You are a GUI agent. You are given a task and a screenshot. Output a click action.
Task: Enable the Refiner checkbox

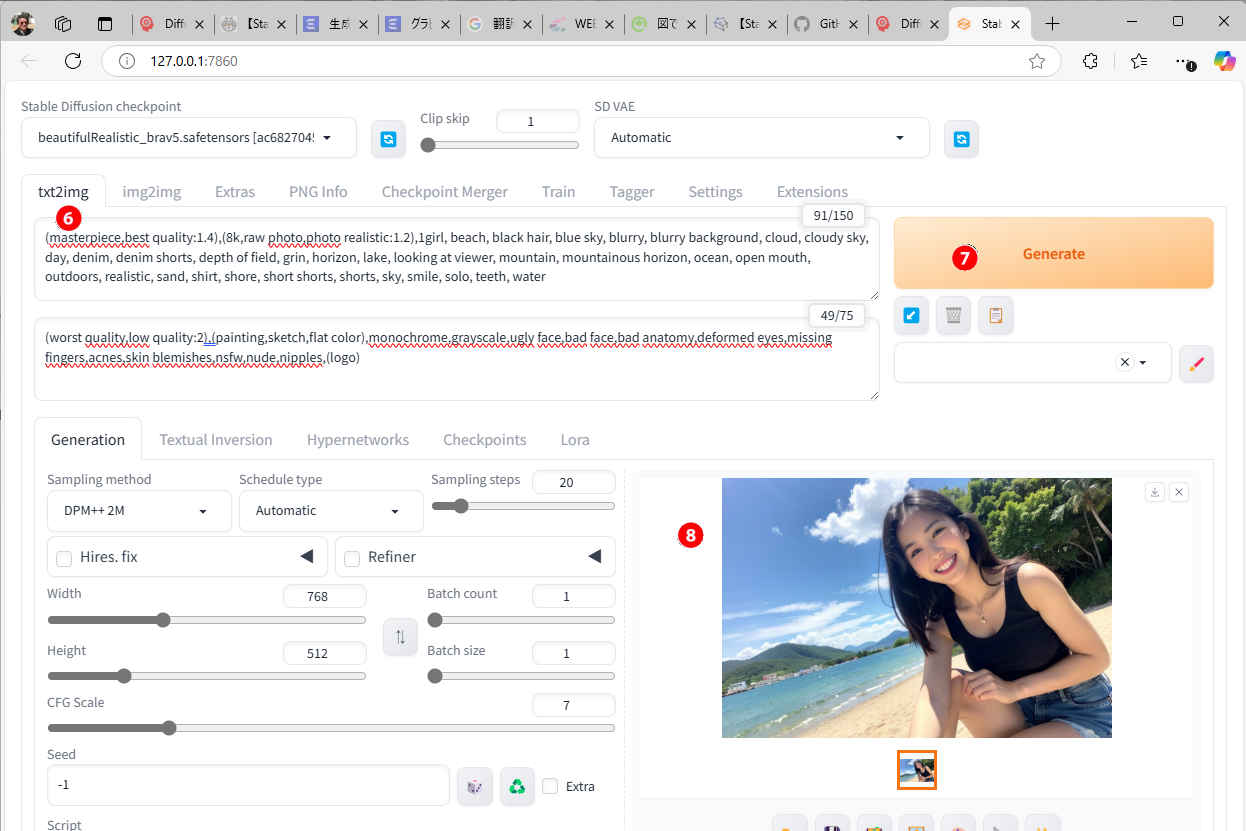click(x=352, y=558)
